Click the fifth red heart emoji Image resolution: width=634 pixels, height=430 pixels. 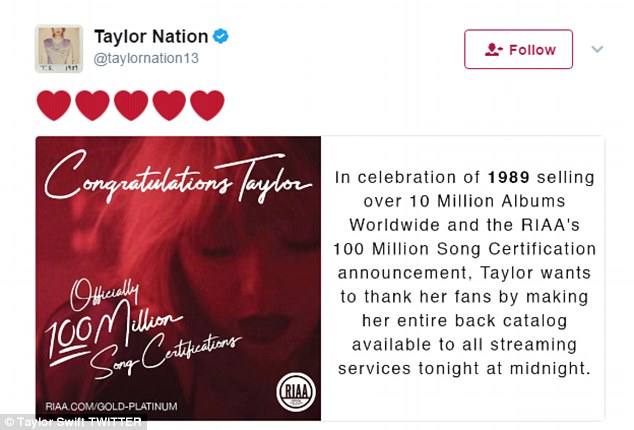207,105
